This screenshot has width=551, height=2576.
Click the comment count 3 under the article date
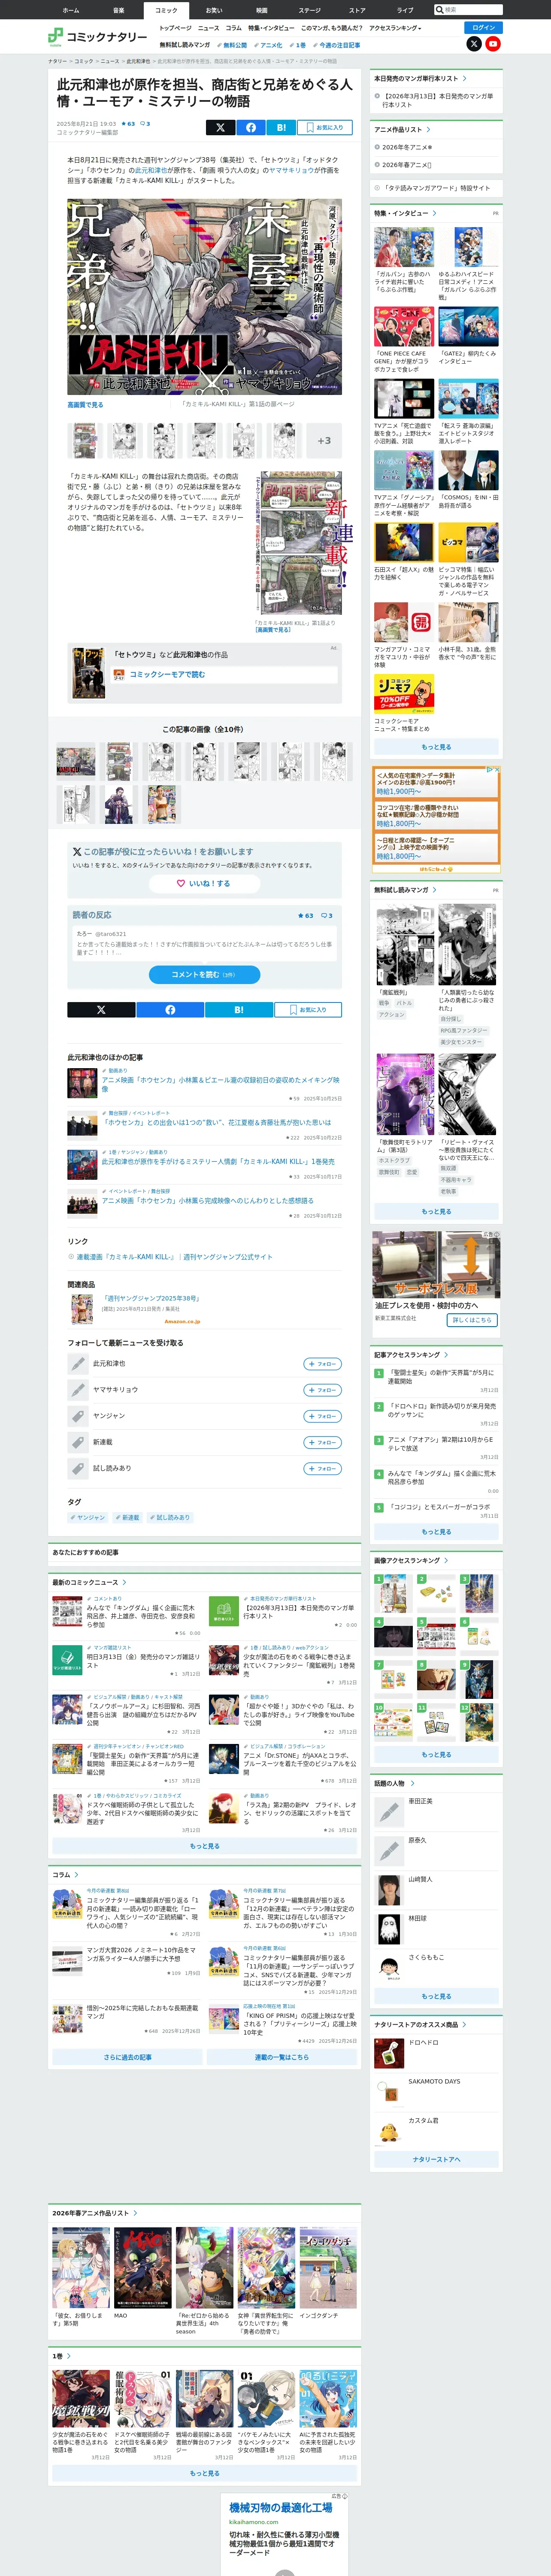pyautogui.click(x=145, y=124)
